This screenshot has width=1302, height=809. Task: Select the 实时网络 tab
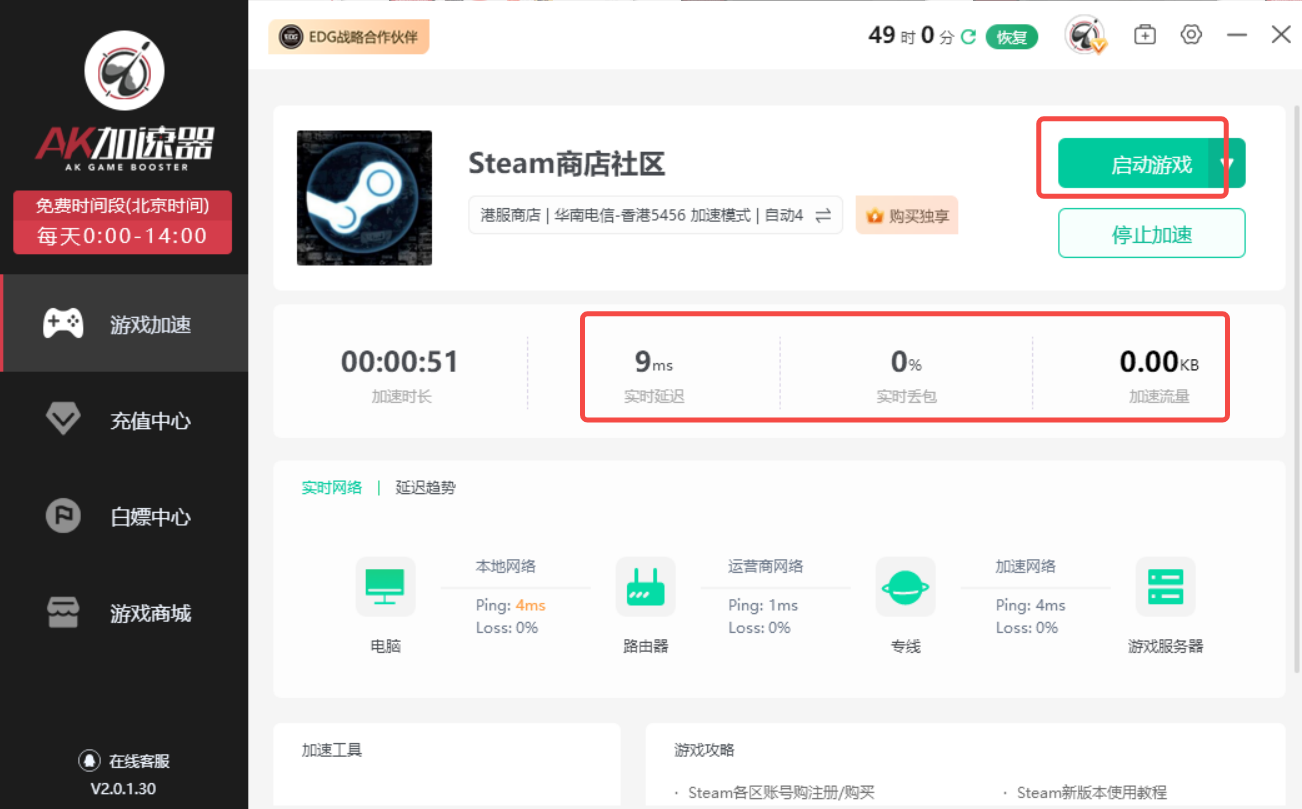point(332,488)
